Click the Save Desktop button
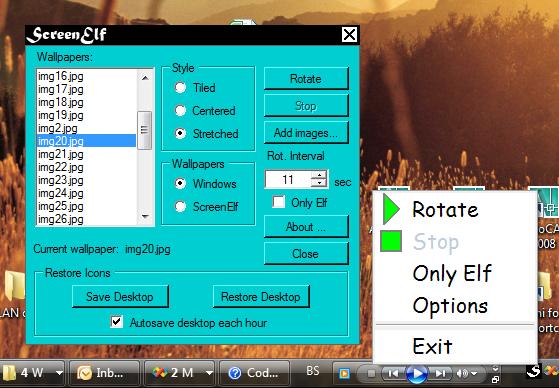Image resolution: width=559 pixels, height=388 pixels. tap(120, 296)
